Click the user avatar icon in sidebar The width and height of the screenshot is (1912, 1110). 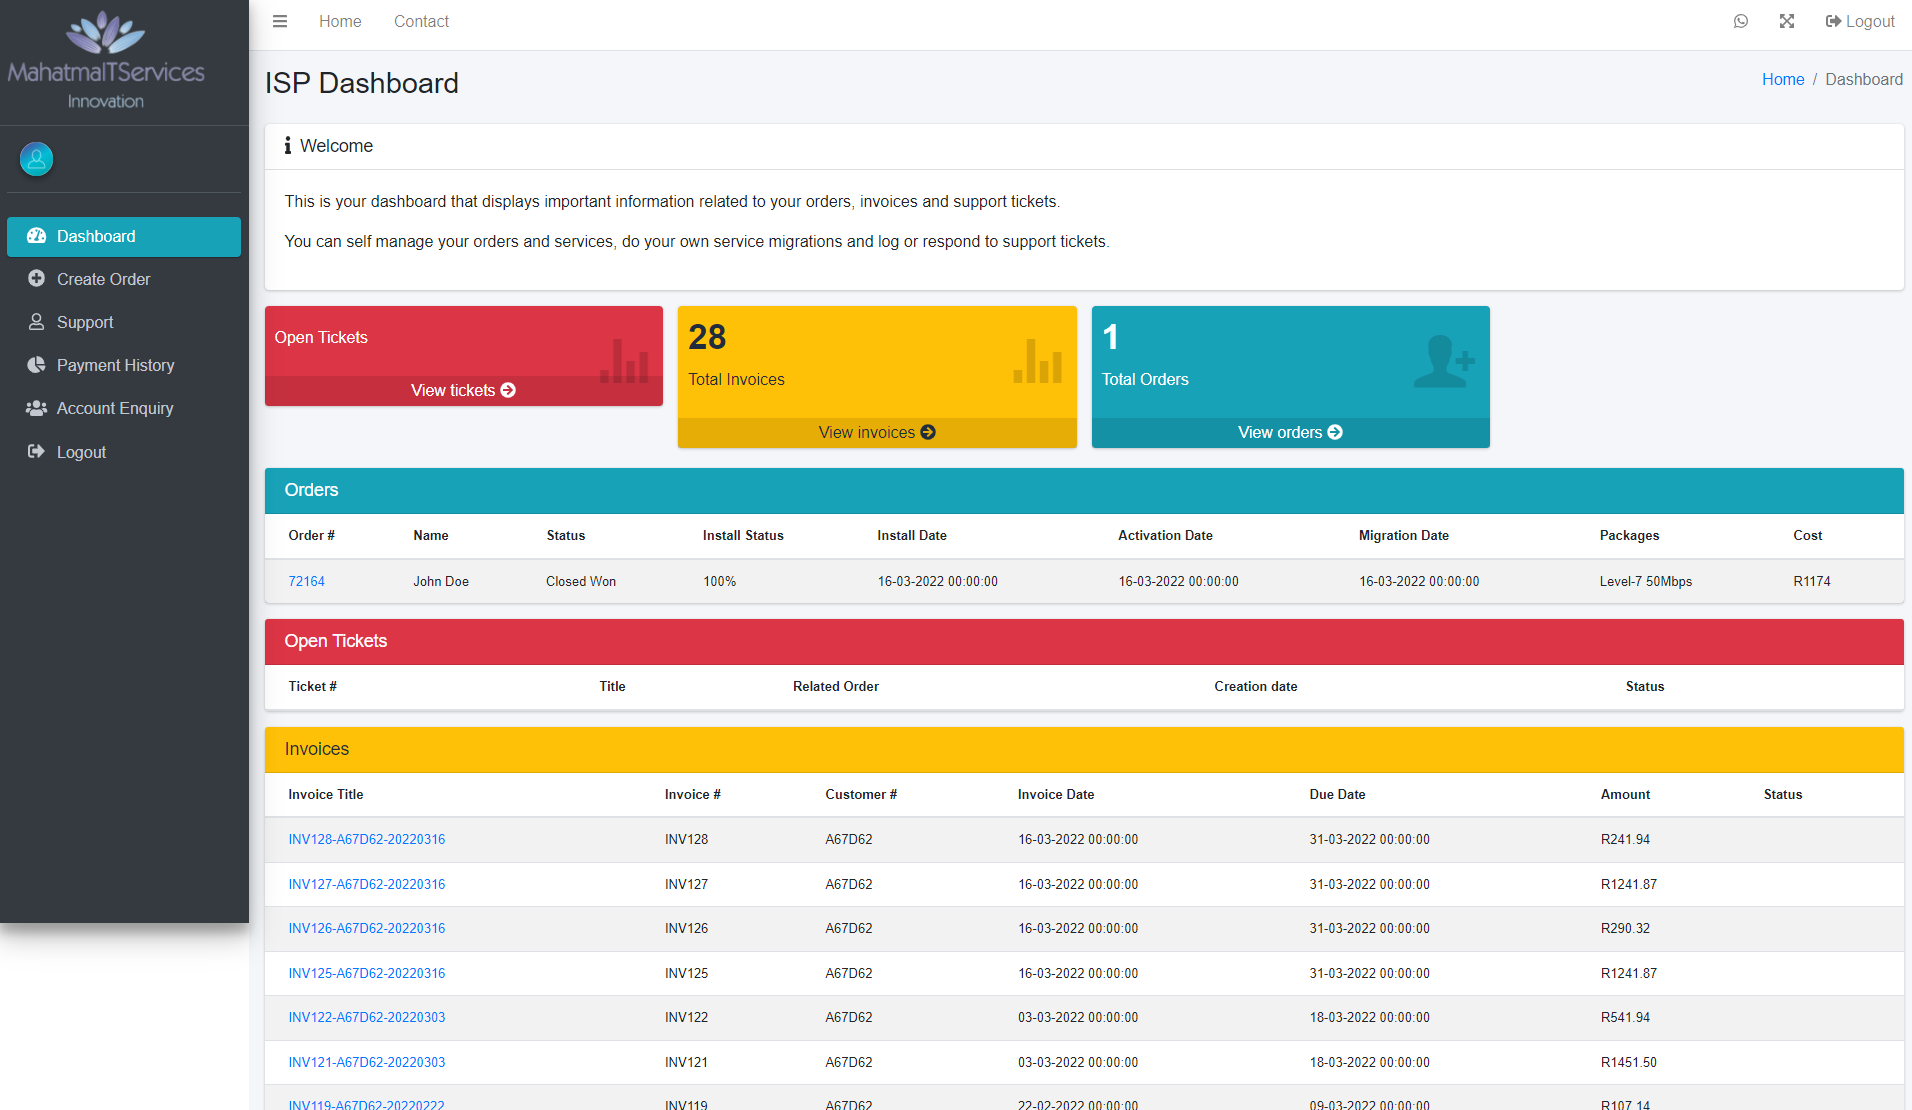[x=37, y=159]
